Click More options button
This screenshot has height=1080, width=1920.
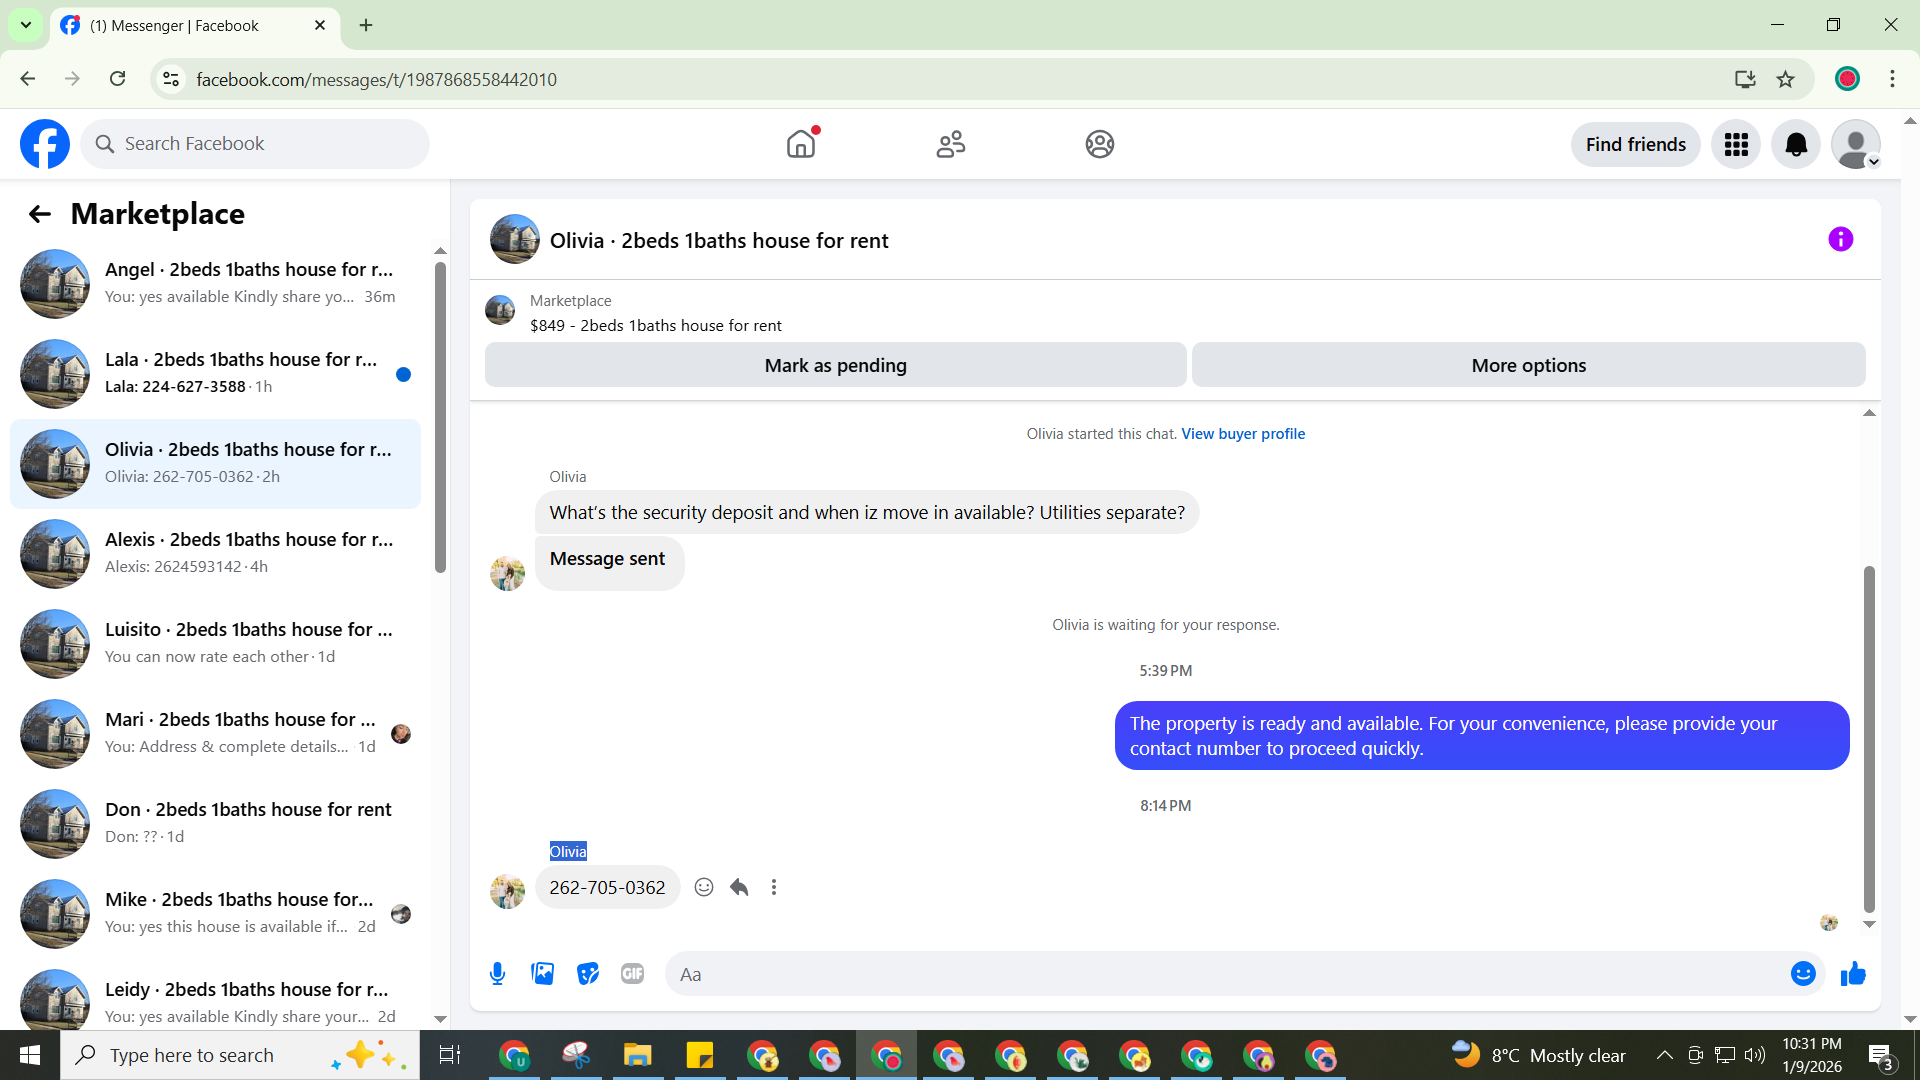[1527, 366]
